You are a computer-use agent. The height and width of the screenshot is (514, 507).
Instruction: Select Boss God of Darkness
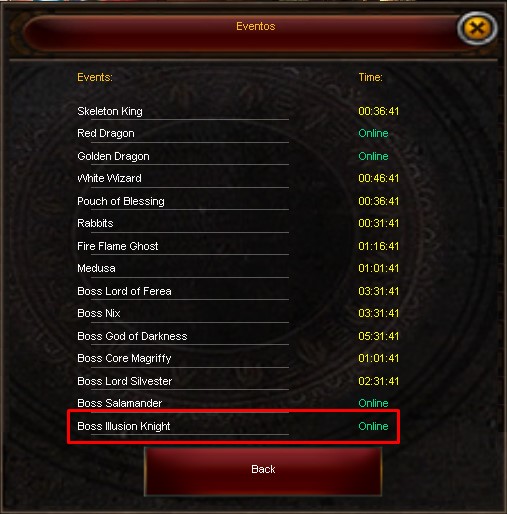(132, 336)
